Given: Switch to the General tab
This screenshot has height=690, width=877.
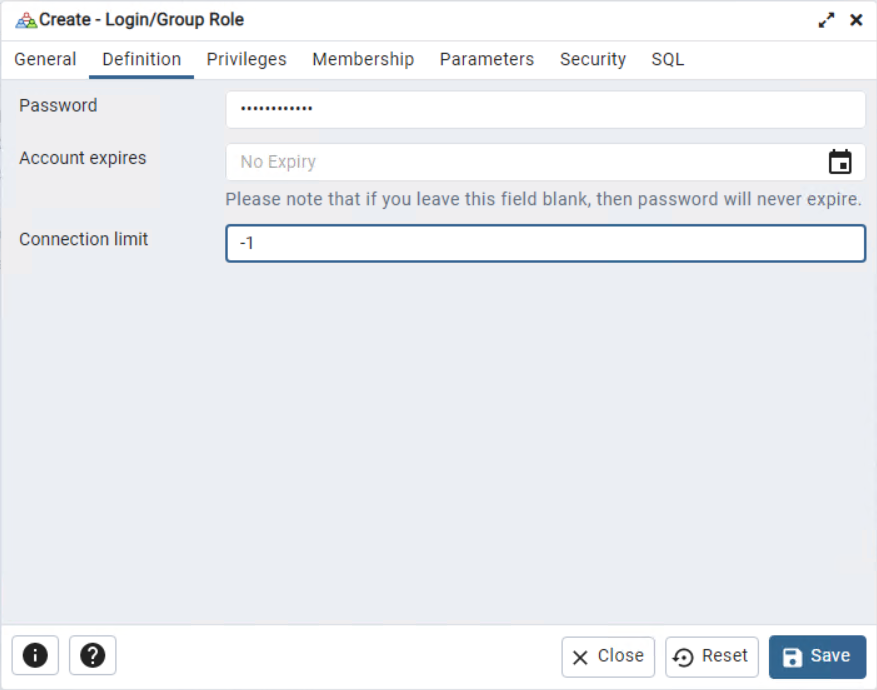Looking at the screenshot, I should pyautogui.click(x=45, y=60).
